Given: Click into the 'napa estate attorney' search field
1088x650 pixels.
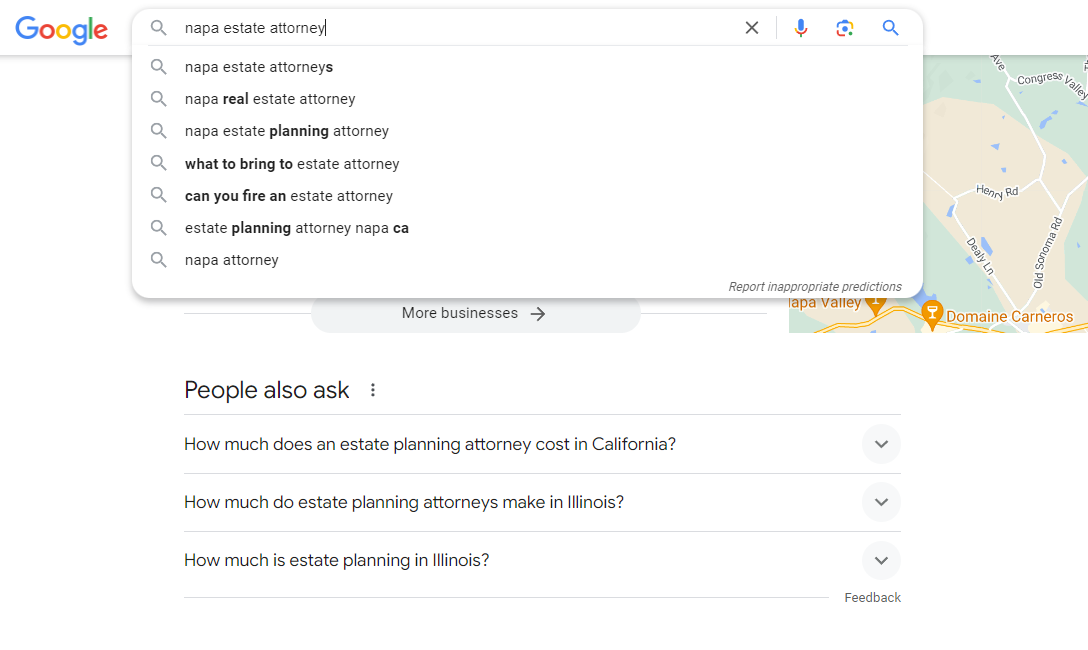Looking at the screenshot, I should point(458,28).
